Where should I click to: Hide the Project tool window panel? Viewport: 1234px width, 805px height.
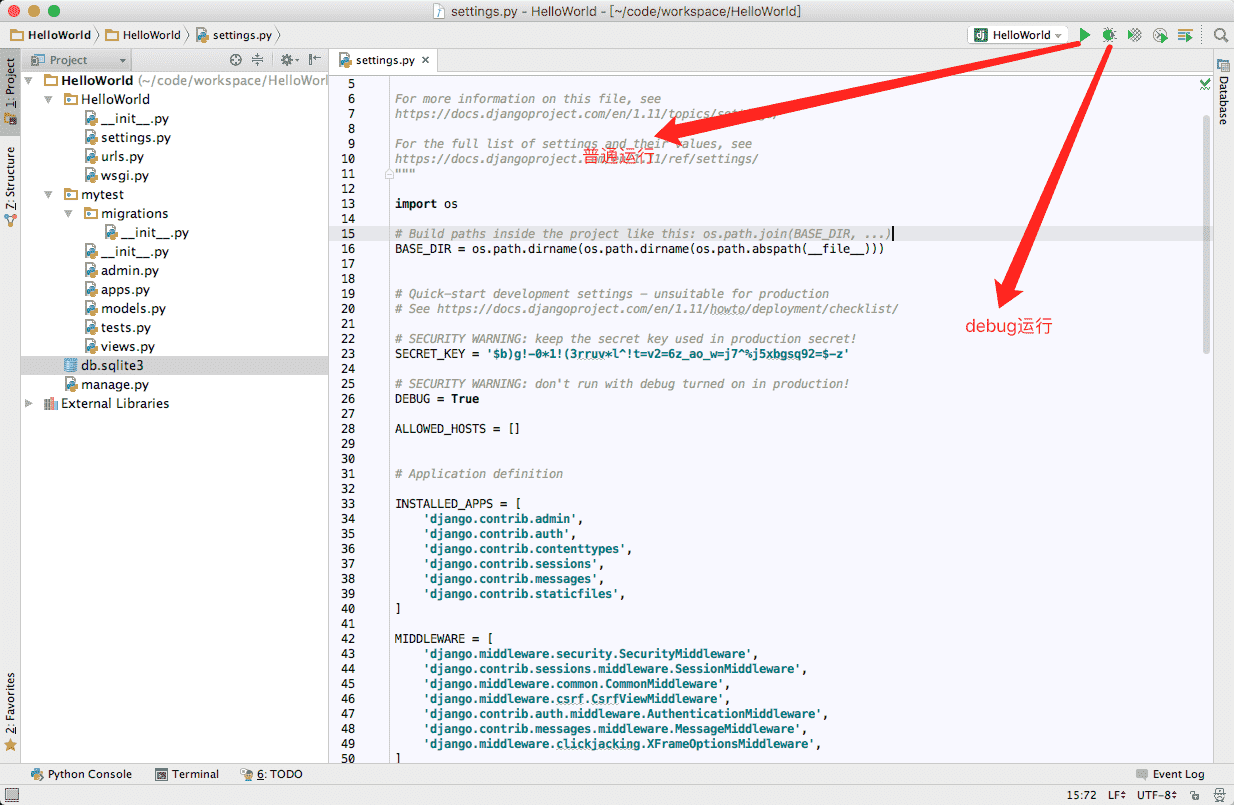[315, 60]
